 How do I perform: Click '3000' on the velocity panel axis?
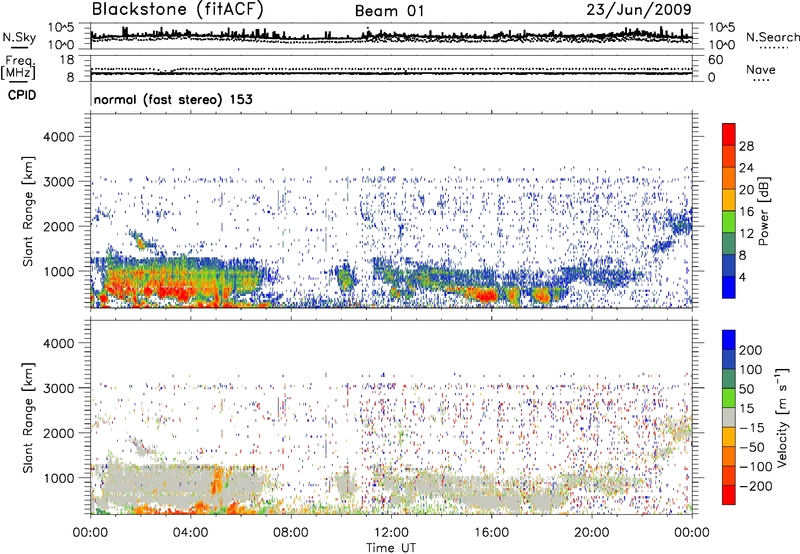point(59,388)
